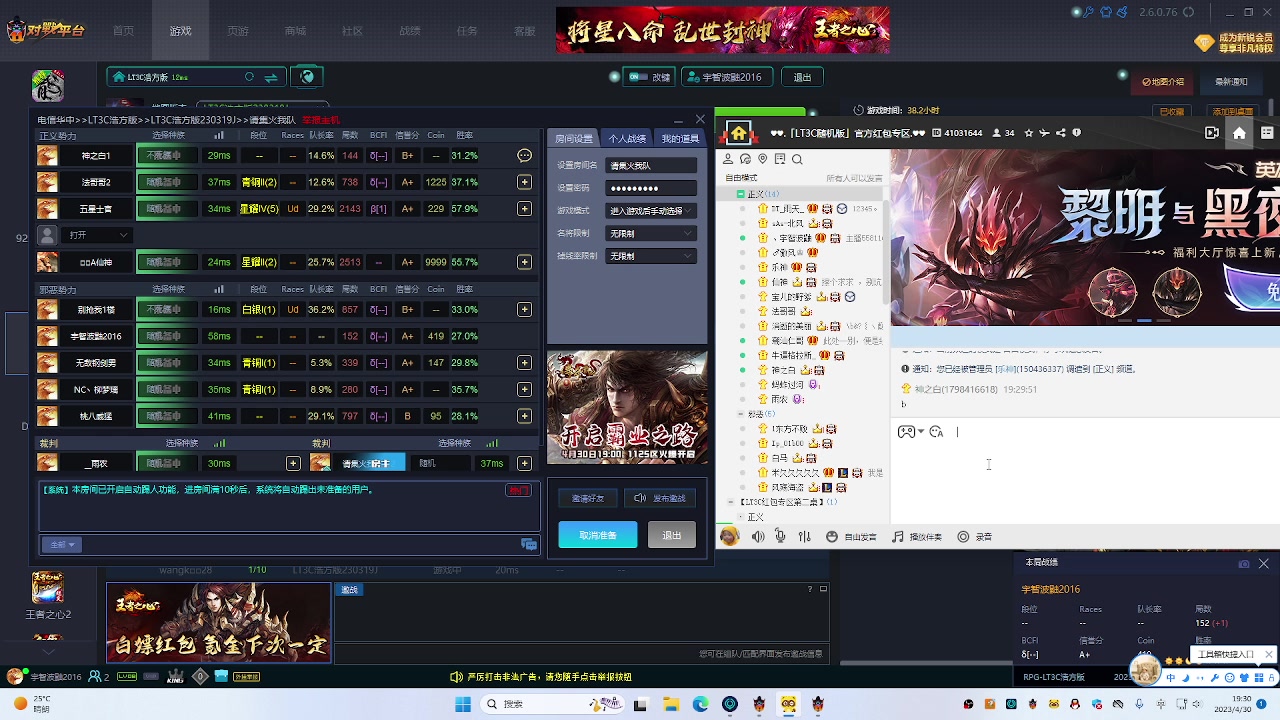The image size is (1280, 720).
Task: Open 商城 in top navigation
Action: [x=295, y=31]
